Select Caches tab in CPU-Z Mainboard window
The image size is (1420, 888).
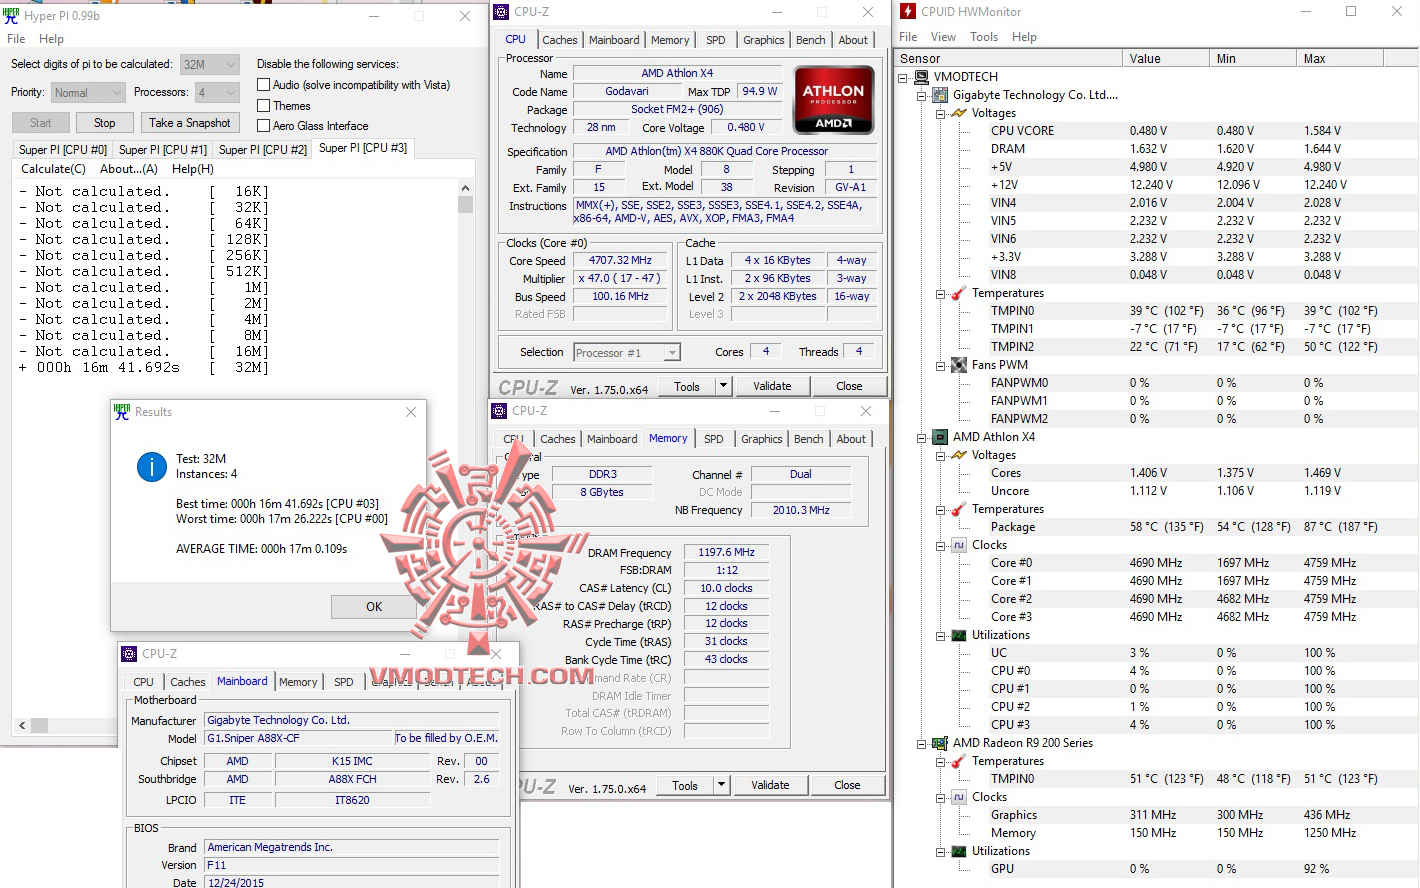click(x=188, y=682)
